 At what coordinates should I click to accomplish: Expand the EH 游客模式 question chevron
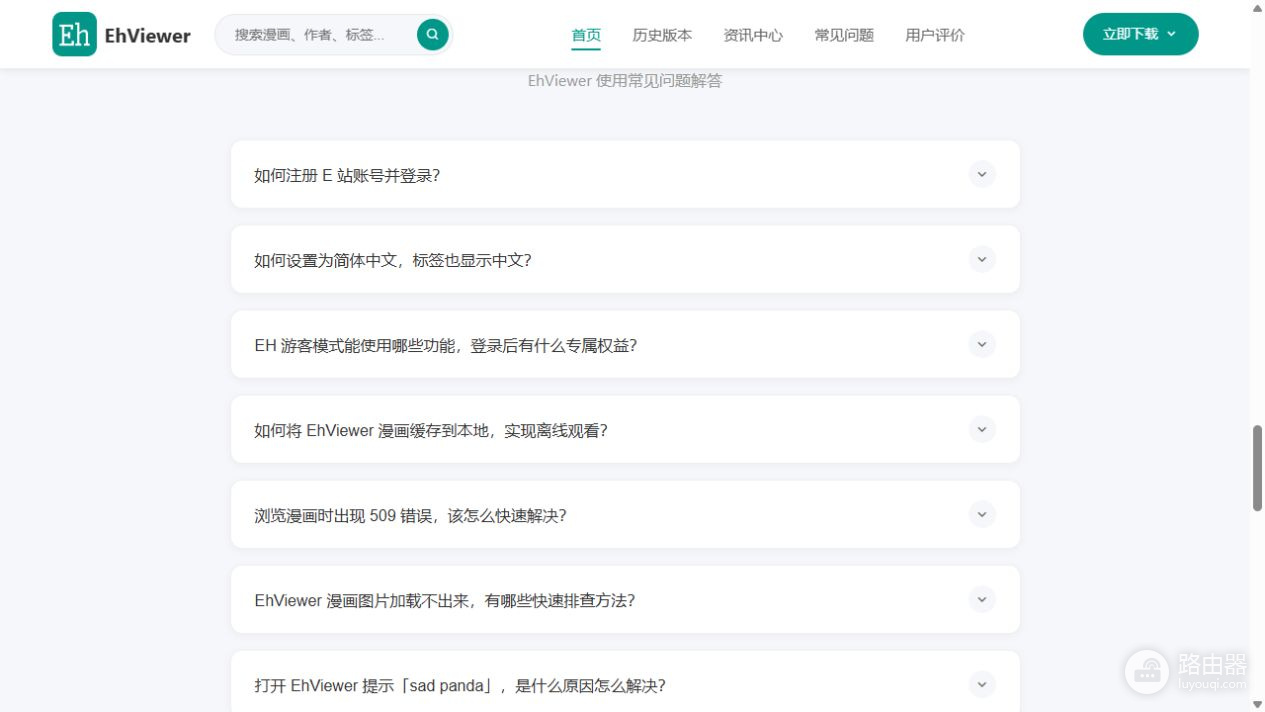pyautogui.click(x=982, y=344)
